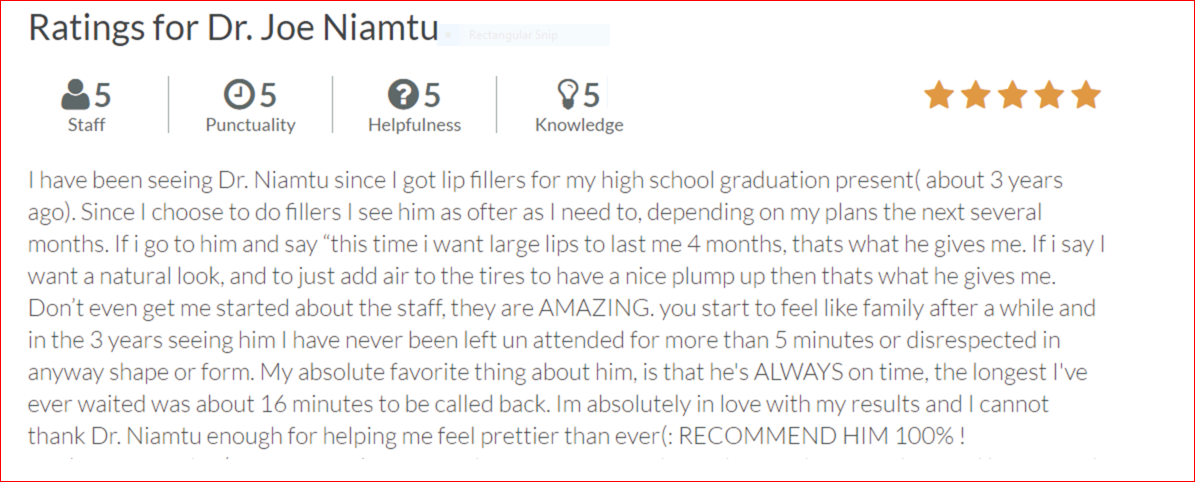Click the Ratings for Dr. Joe Niamtu heading

pyautogui.click(x=233, y=27)
